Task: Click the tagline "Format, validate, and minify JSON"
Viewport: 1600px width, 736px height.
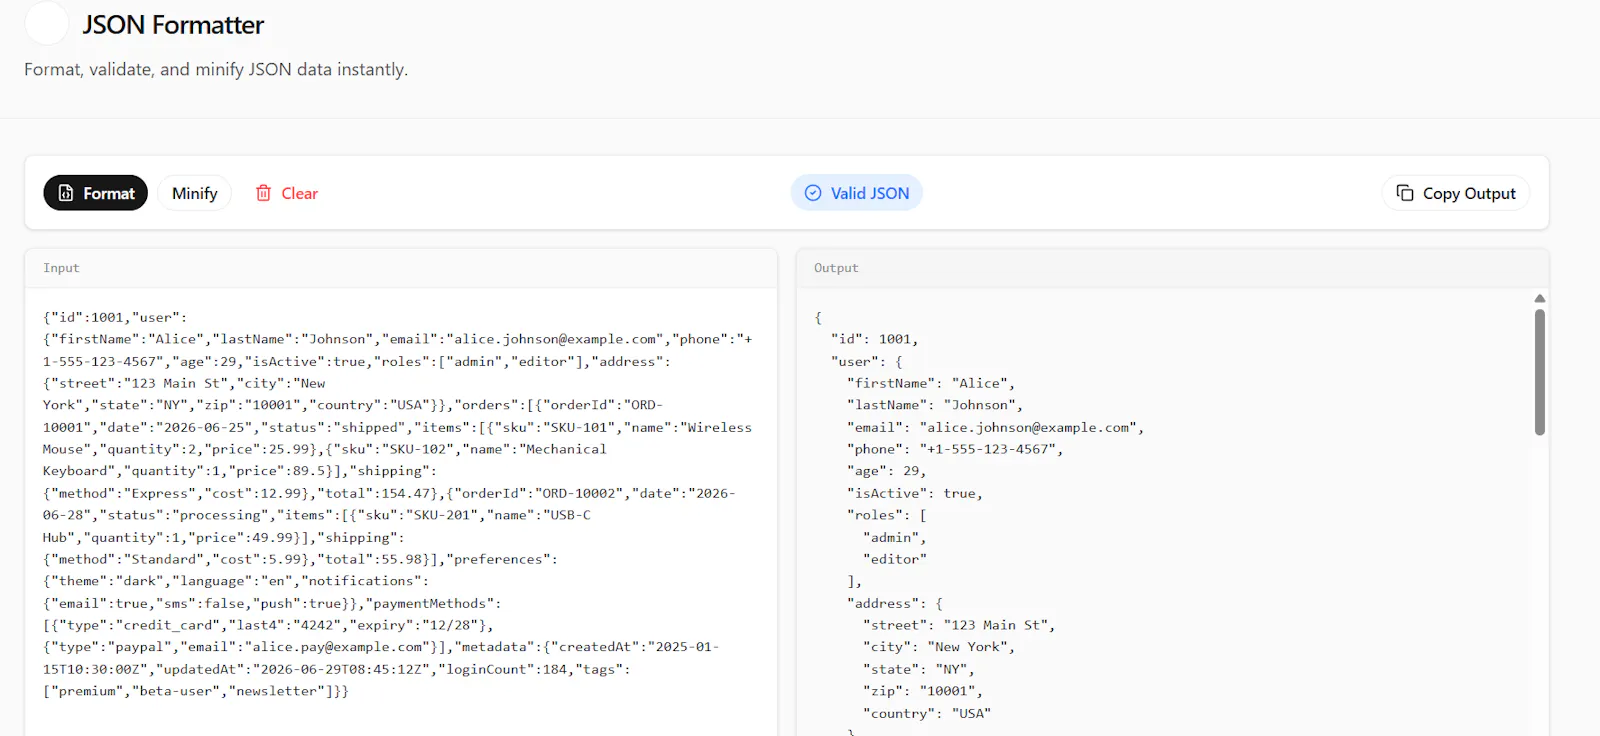Action: point(216,69)
